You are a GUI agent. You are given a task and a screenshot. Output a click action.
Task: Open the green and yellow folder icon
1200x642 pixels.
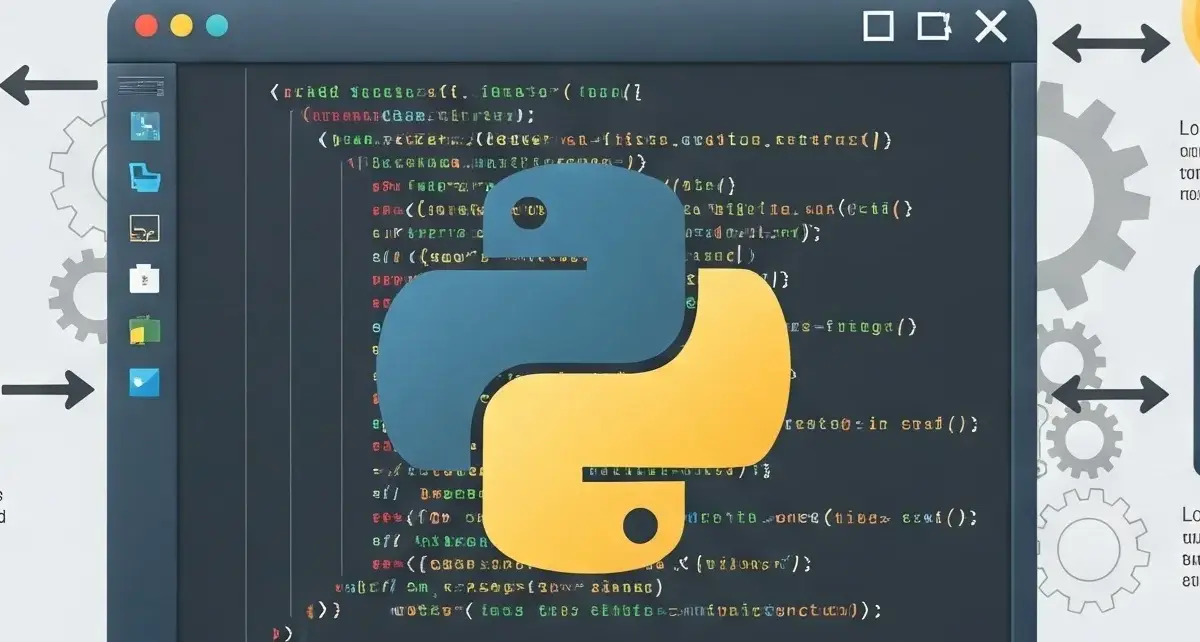145,330
